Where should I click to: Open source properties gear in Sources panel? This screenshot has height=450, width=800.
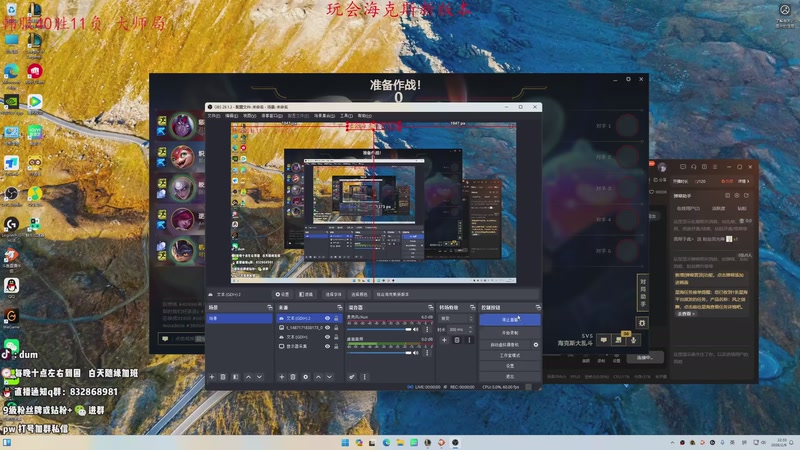click(305, 377)
